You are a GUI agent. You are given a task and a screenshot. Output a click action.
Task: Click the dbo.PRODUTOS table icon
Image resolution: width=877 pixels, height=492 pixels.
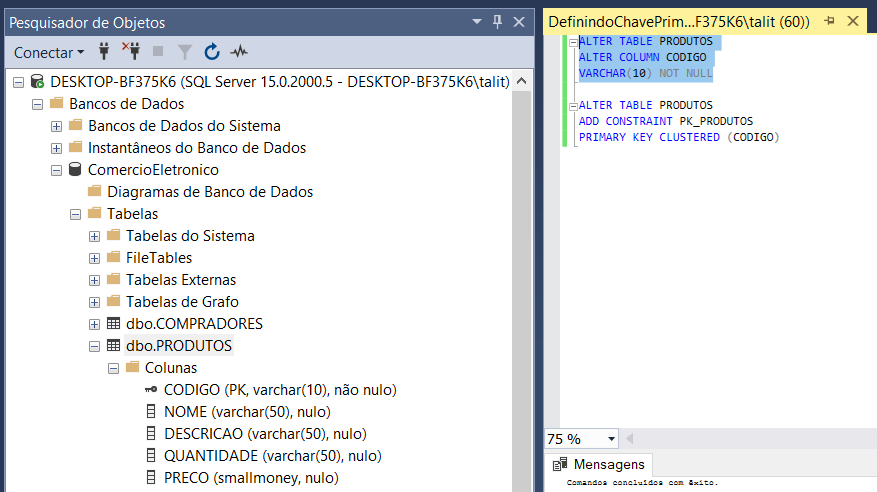(x=114, y=346)
